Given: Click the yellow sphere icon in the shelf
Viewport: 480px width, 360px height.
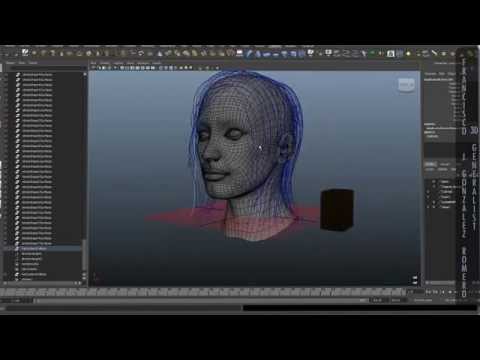Looking at the screenshot, I should click(409, 53).
